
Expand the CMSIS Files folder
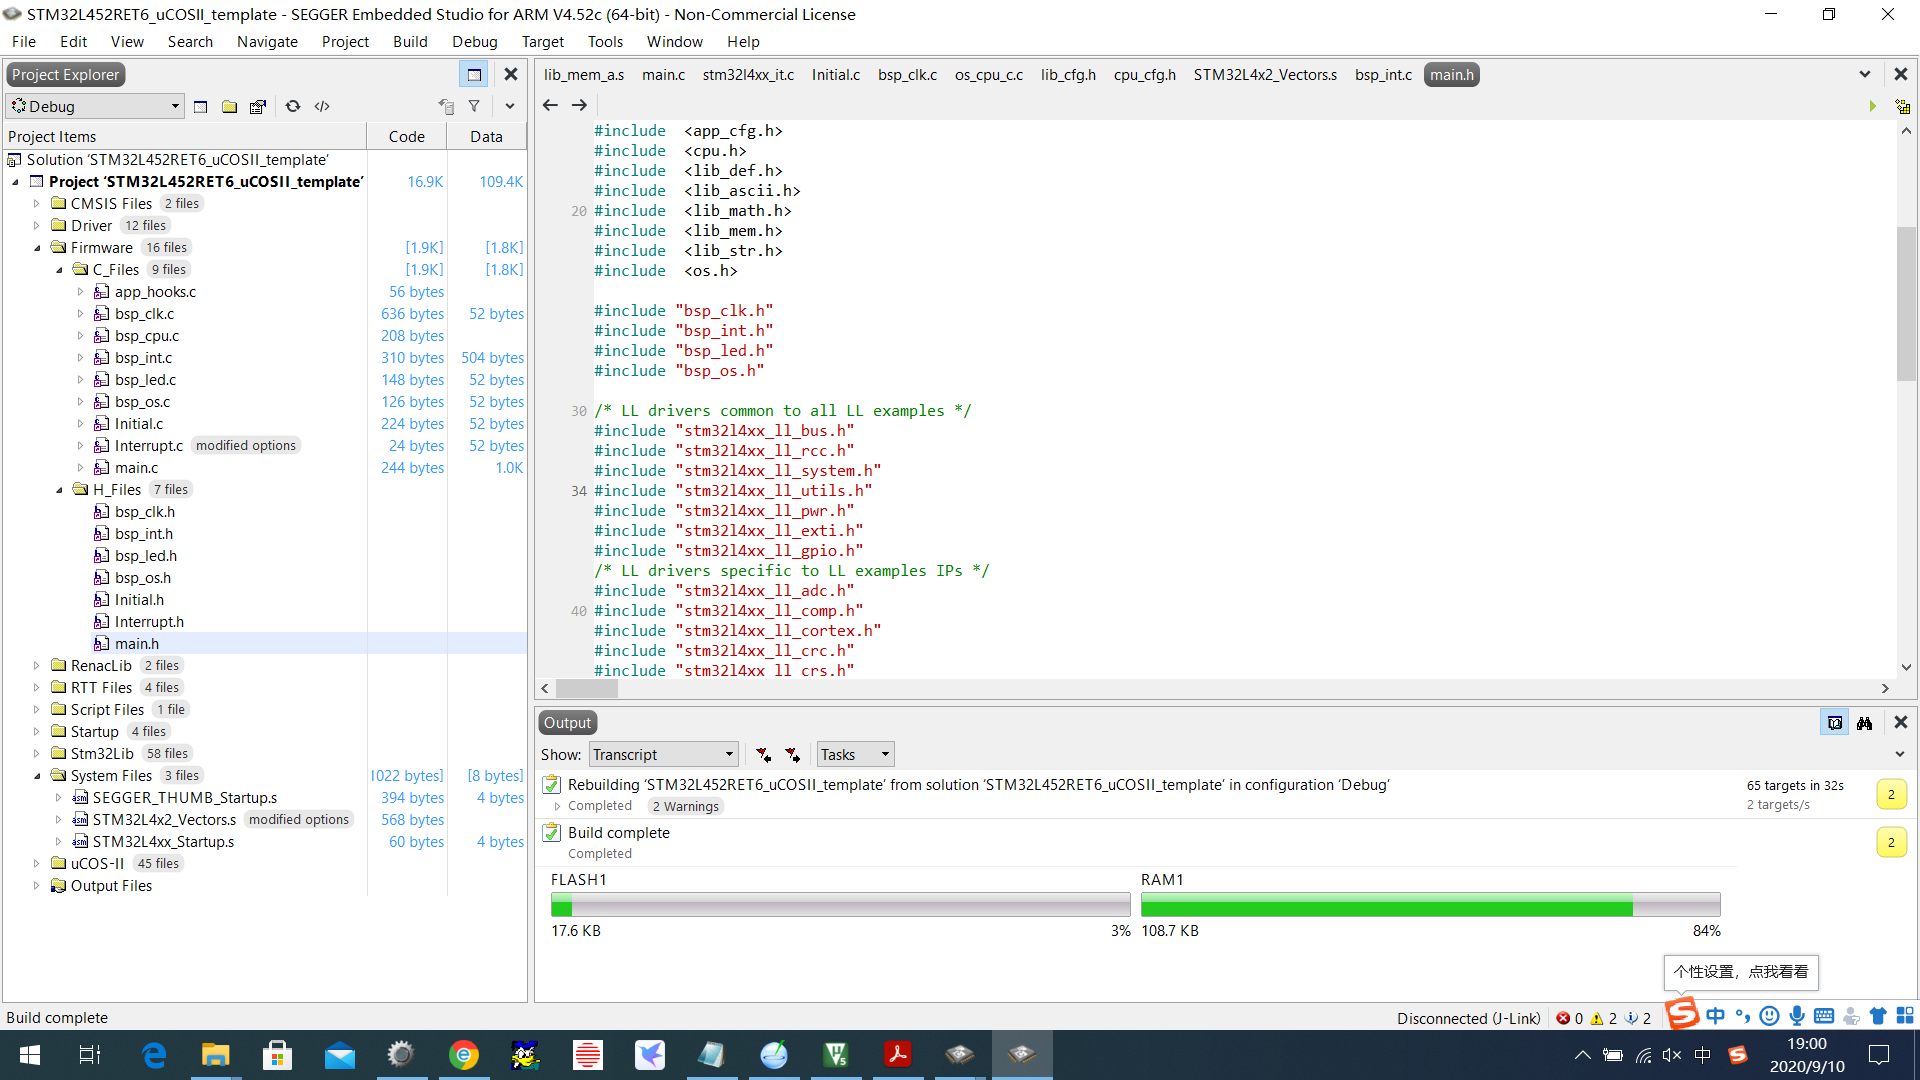point(37,204)
